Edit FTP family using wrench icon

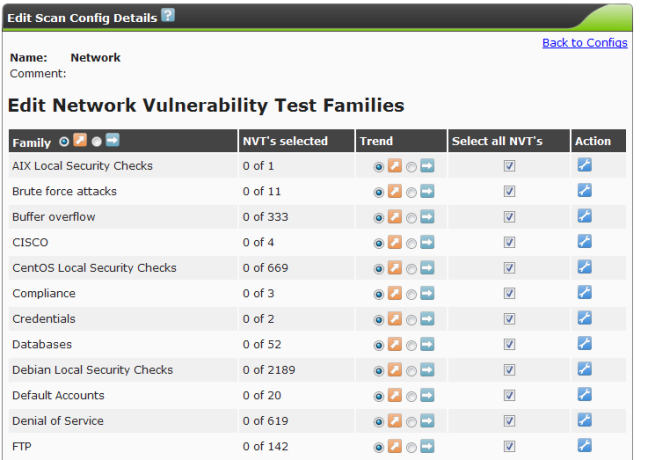tap(585, 446)
